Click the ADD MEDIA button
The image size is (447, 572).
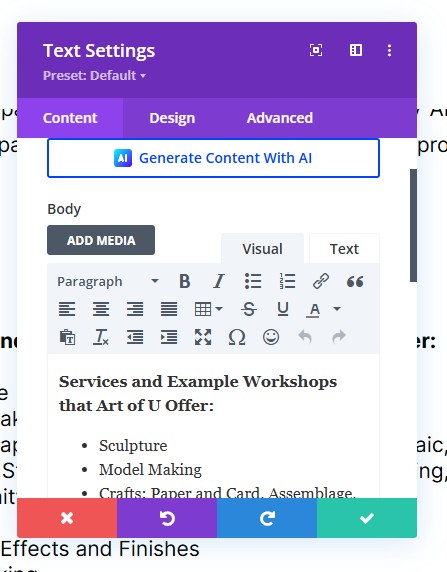tap(101, 240)
